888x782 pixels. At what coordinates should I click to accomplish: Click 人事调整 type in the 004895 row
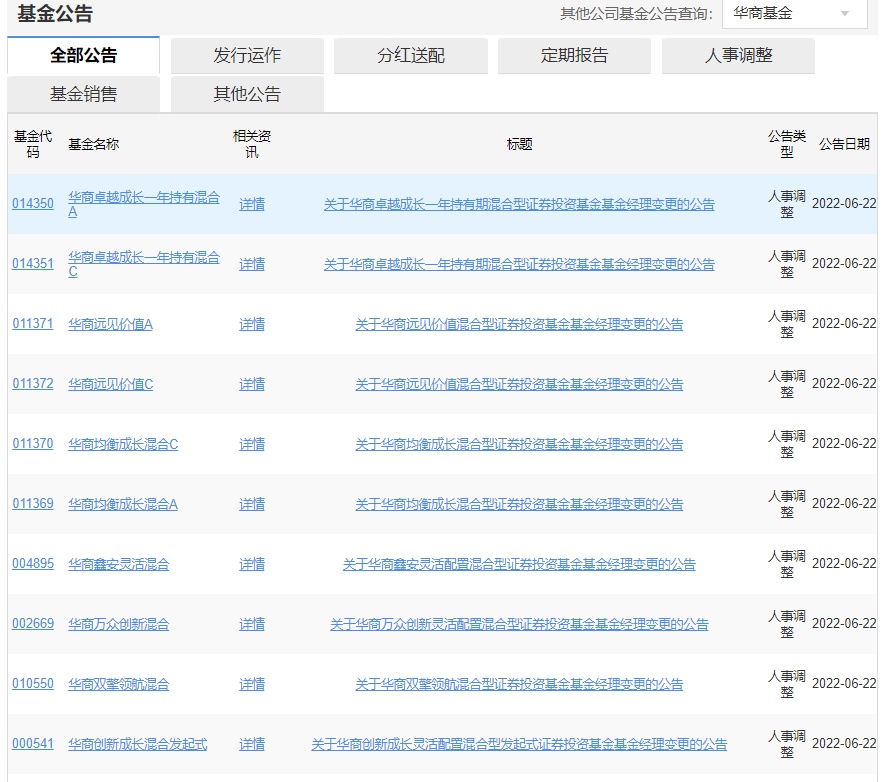tap(787, 564)
